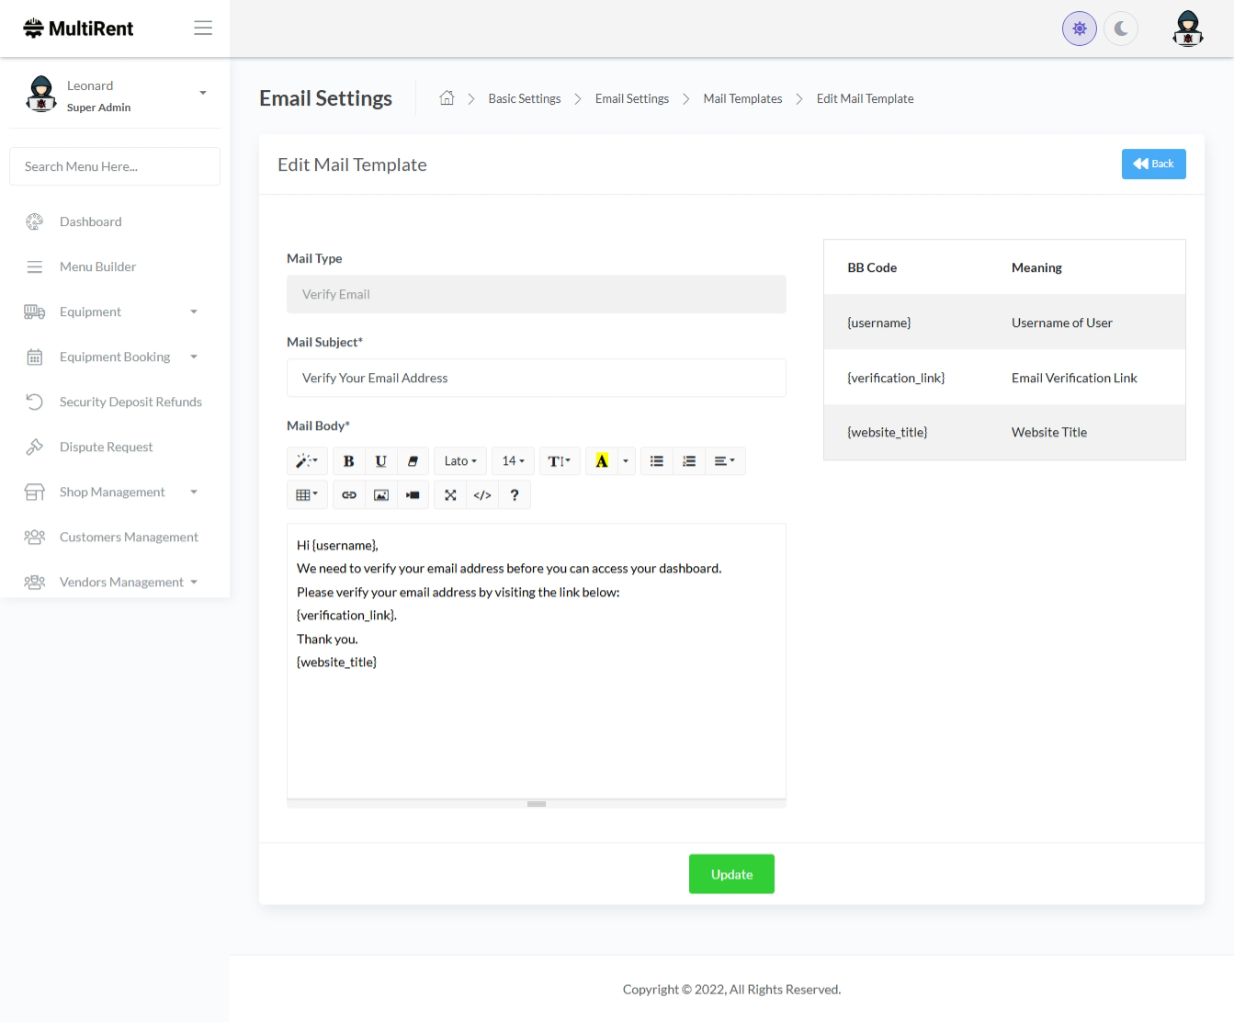Open the editor help dialog
The image size is (1234, 1022).
click(x=514, y=495)
